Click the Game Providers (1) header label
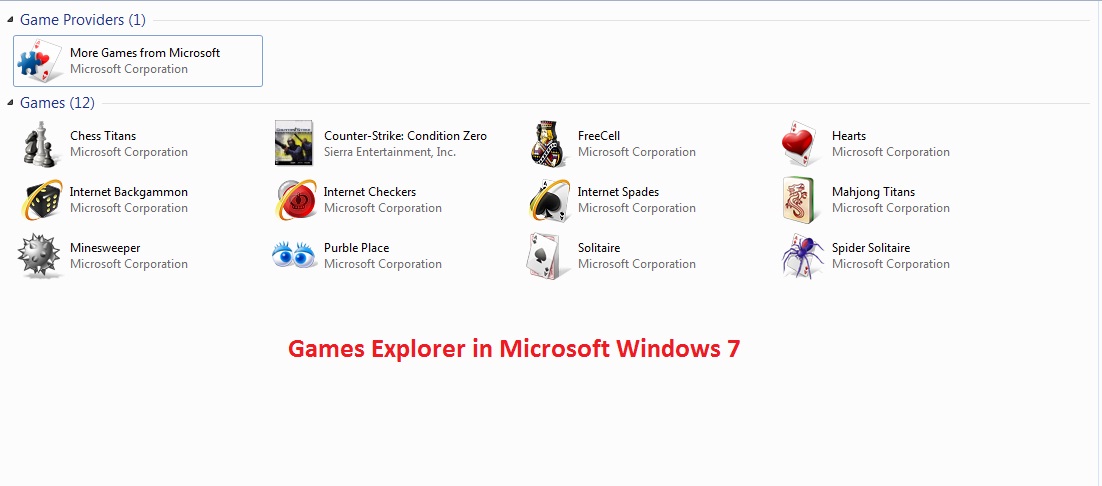The width and height of the screenshot is (1102, 486). [x=82, y=20]
